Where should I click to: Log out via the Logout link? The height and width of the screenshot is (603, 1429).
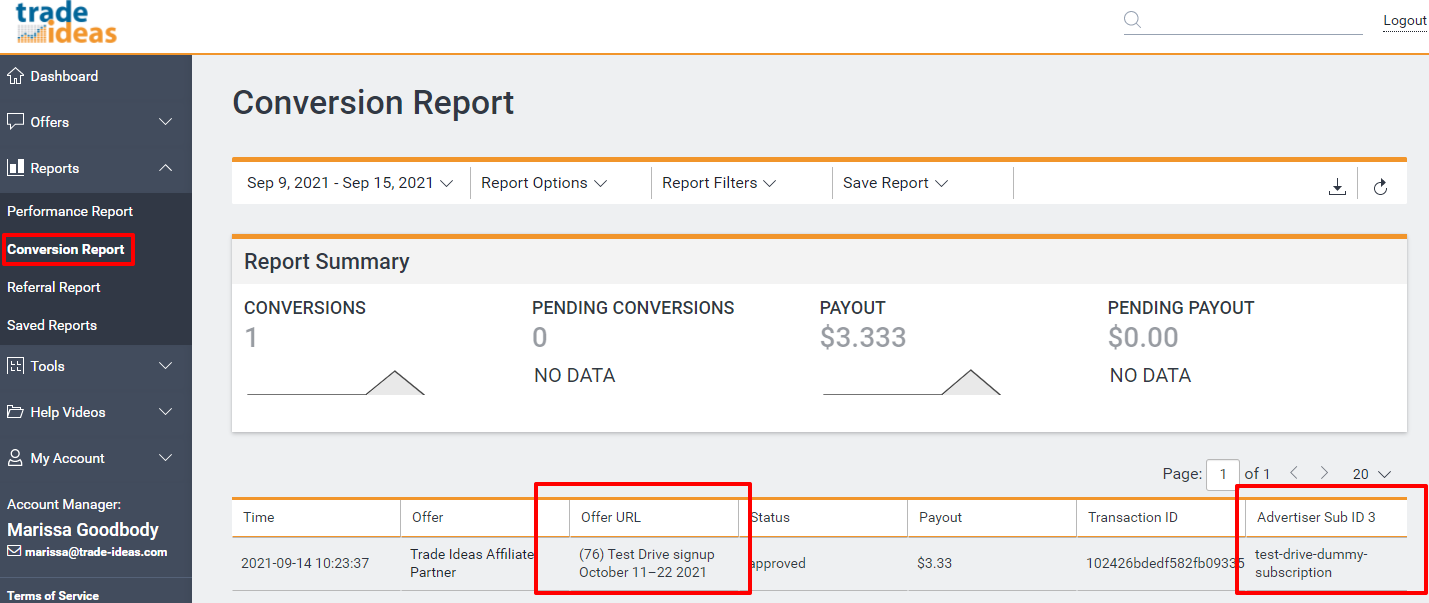click(x=1404, y=21)
